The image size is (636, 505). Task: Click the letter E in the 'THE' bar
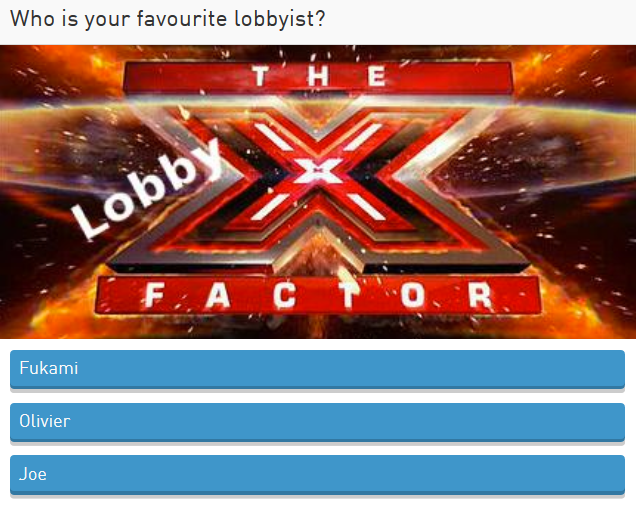pyautogui.click(x=377, y=76)
